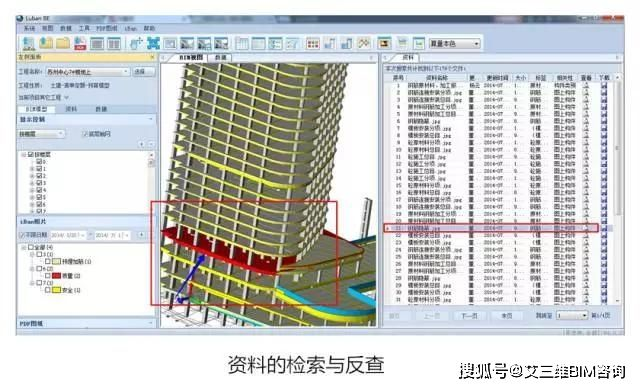
Task: Click the 更新时间 column header
Action: click(x=497, y=77)
